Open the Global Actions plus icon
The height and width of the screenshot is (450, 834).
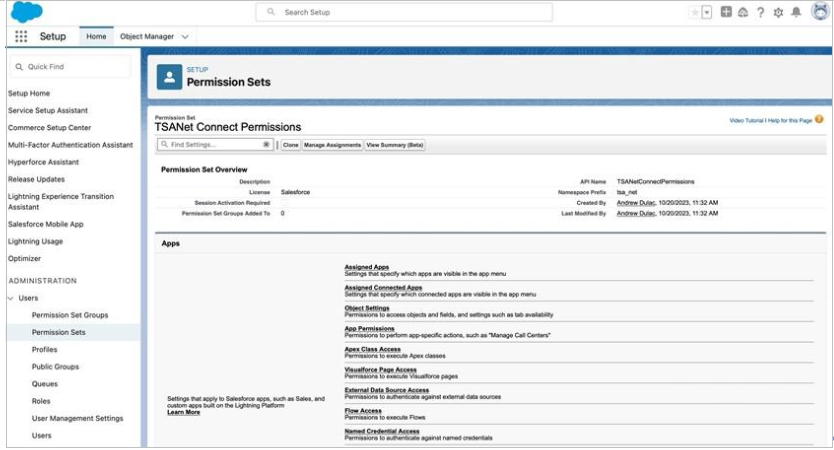(726, 12)
